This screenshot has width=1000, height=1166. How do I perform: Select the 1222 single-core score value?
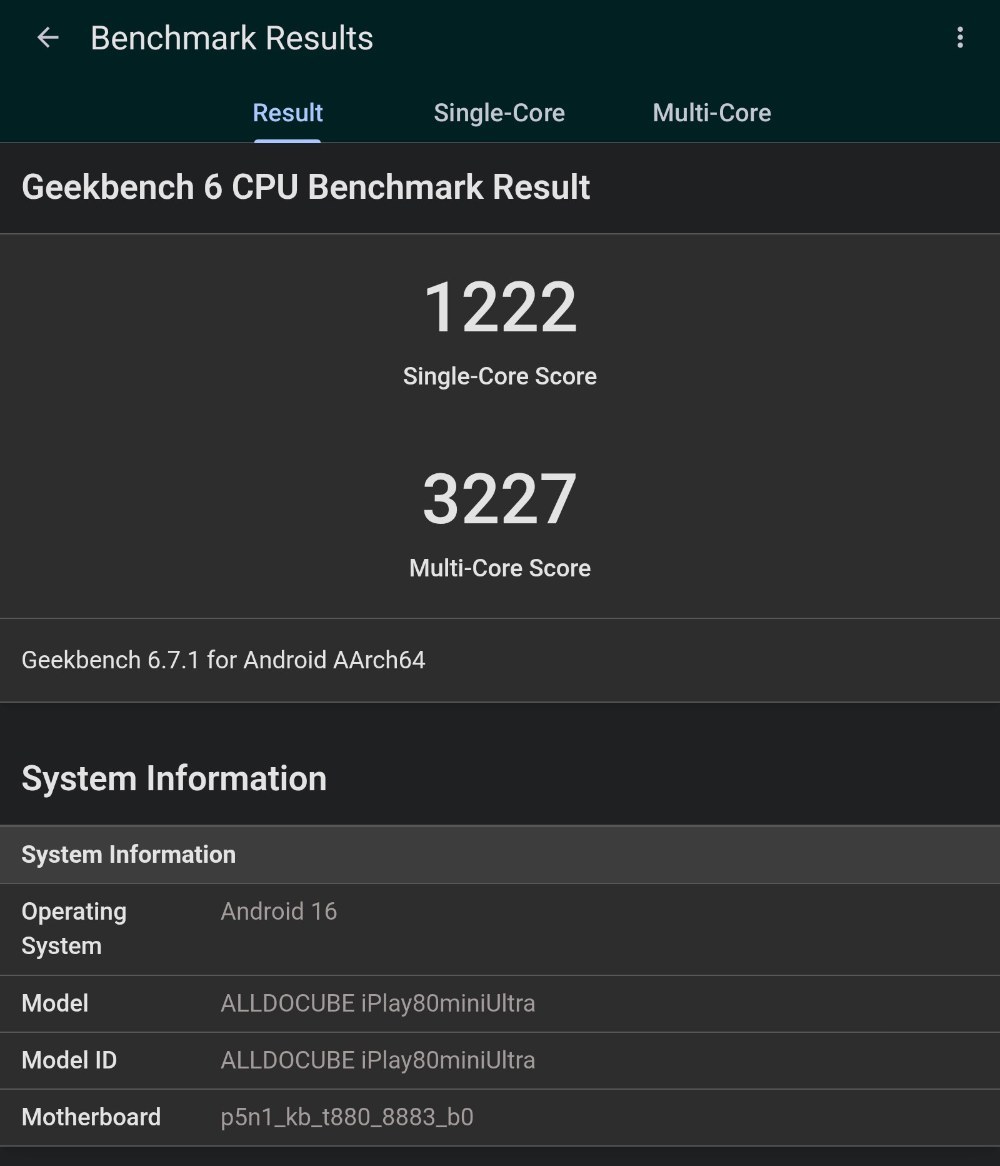click(x=500, y=306)
